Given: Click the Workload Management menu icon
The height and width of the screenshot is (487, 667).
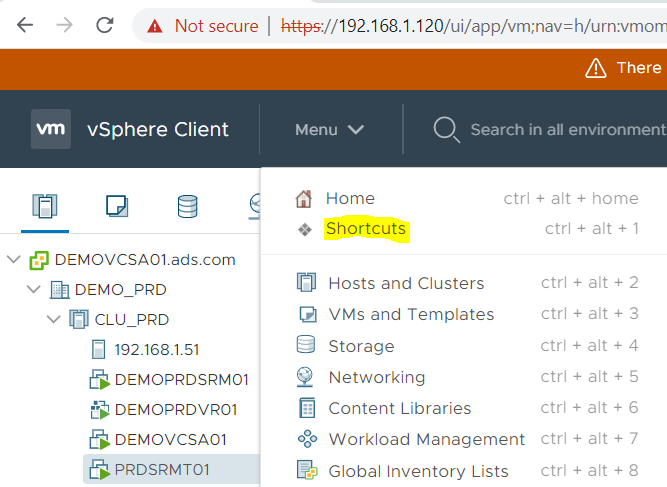Looking at the screenshot, I should coord(307,439).
